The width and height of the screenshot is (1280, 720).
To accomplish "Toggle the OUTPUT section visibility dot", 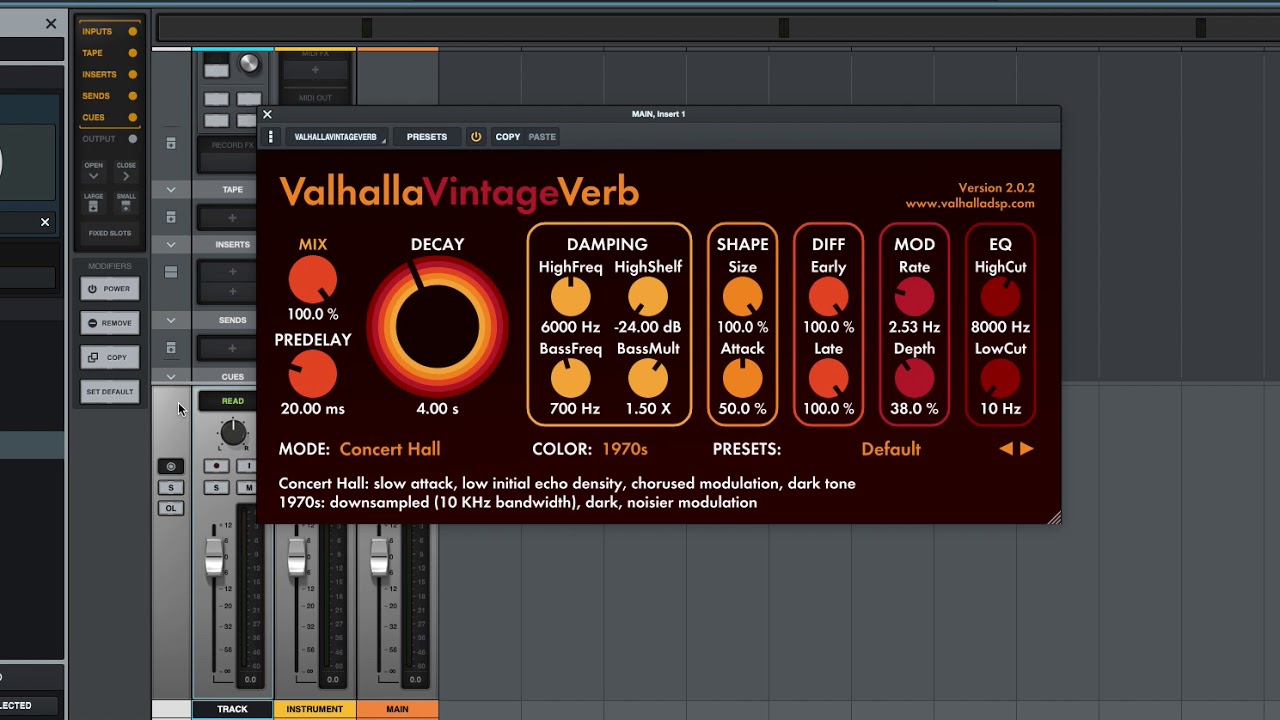I will pos(133,139).
